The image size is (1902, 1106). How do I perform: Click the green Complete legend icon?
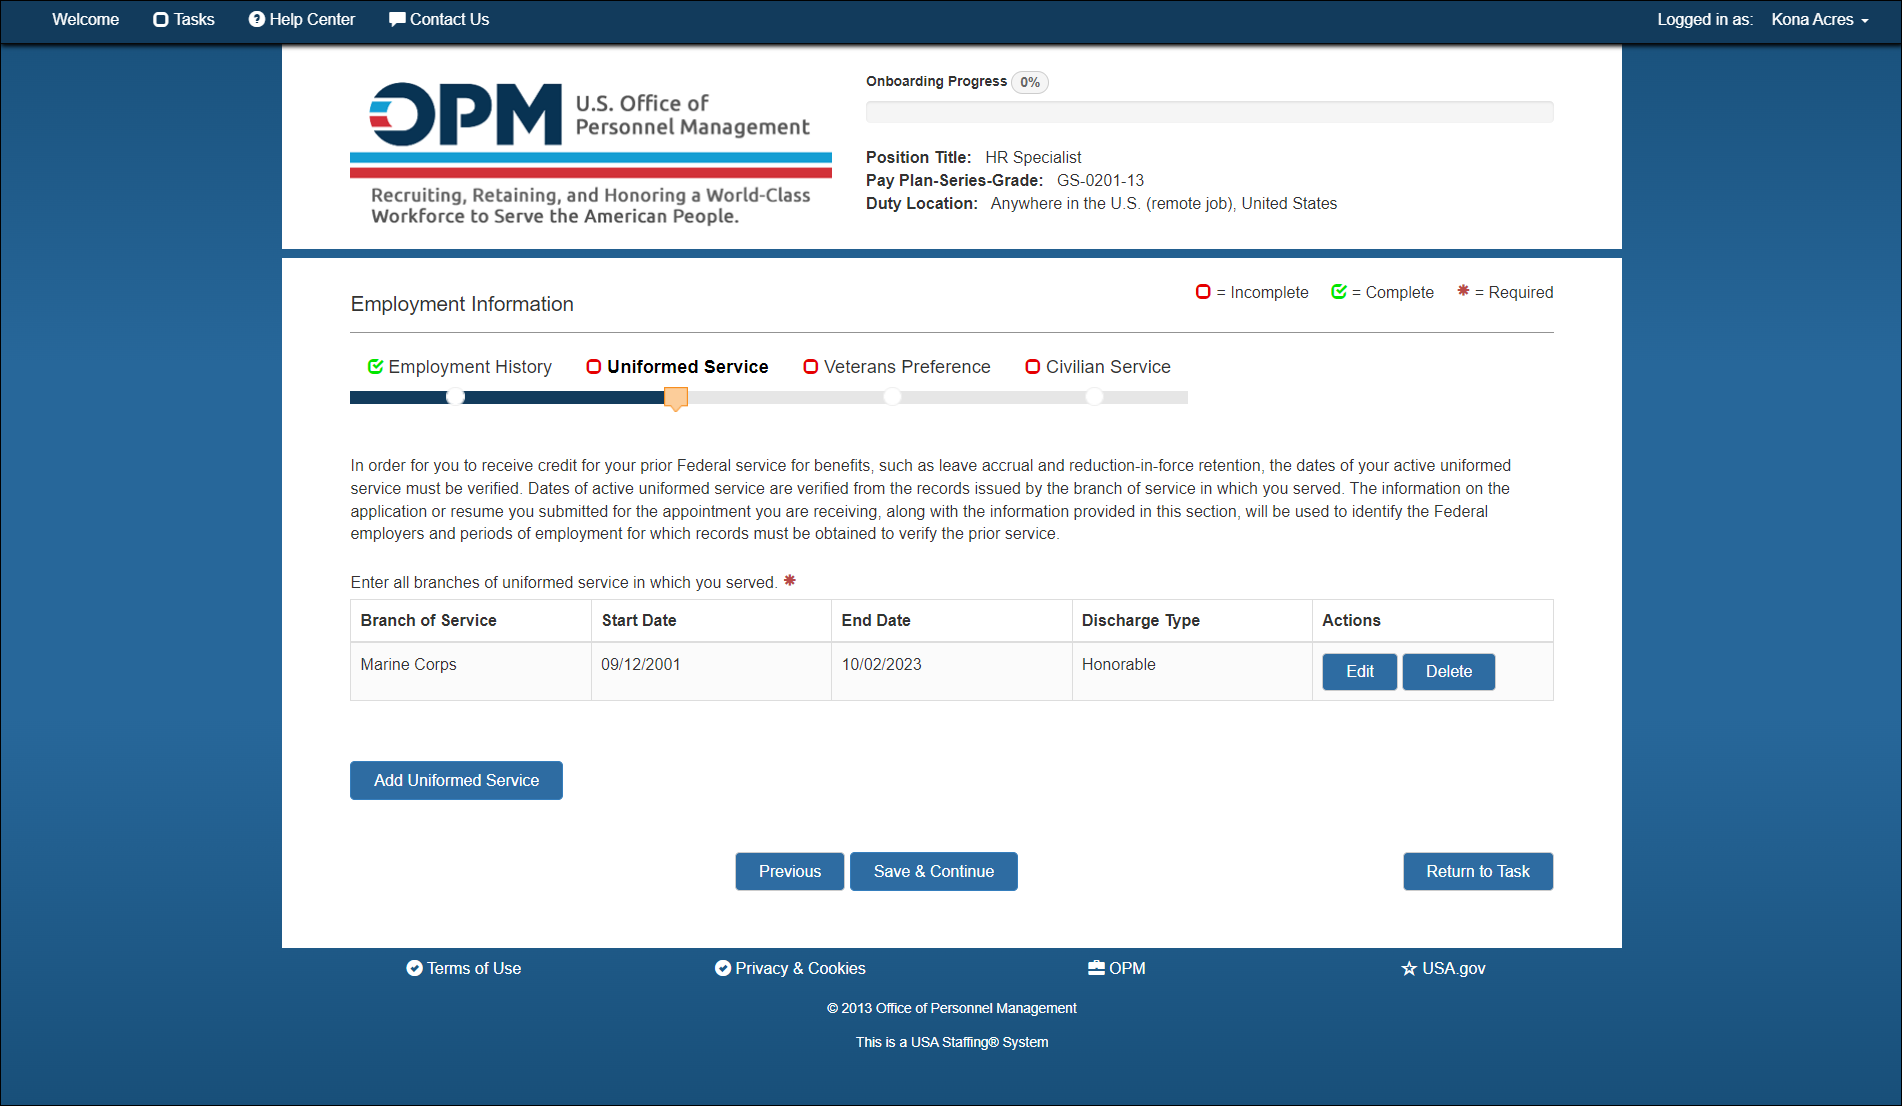(1339, 292)
